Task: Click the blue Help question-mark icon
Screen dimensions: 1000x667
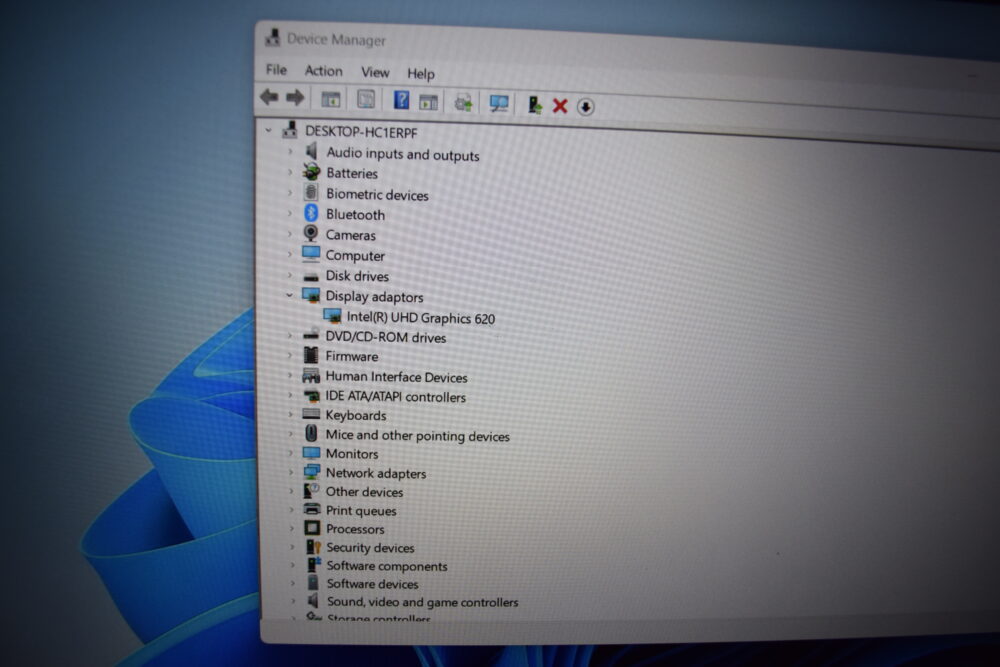Action: 401,99
